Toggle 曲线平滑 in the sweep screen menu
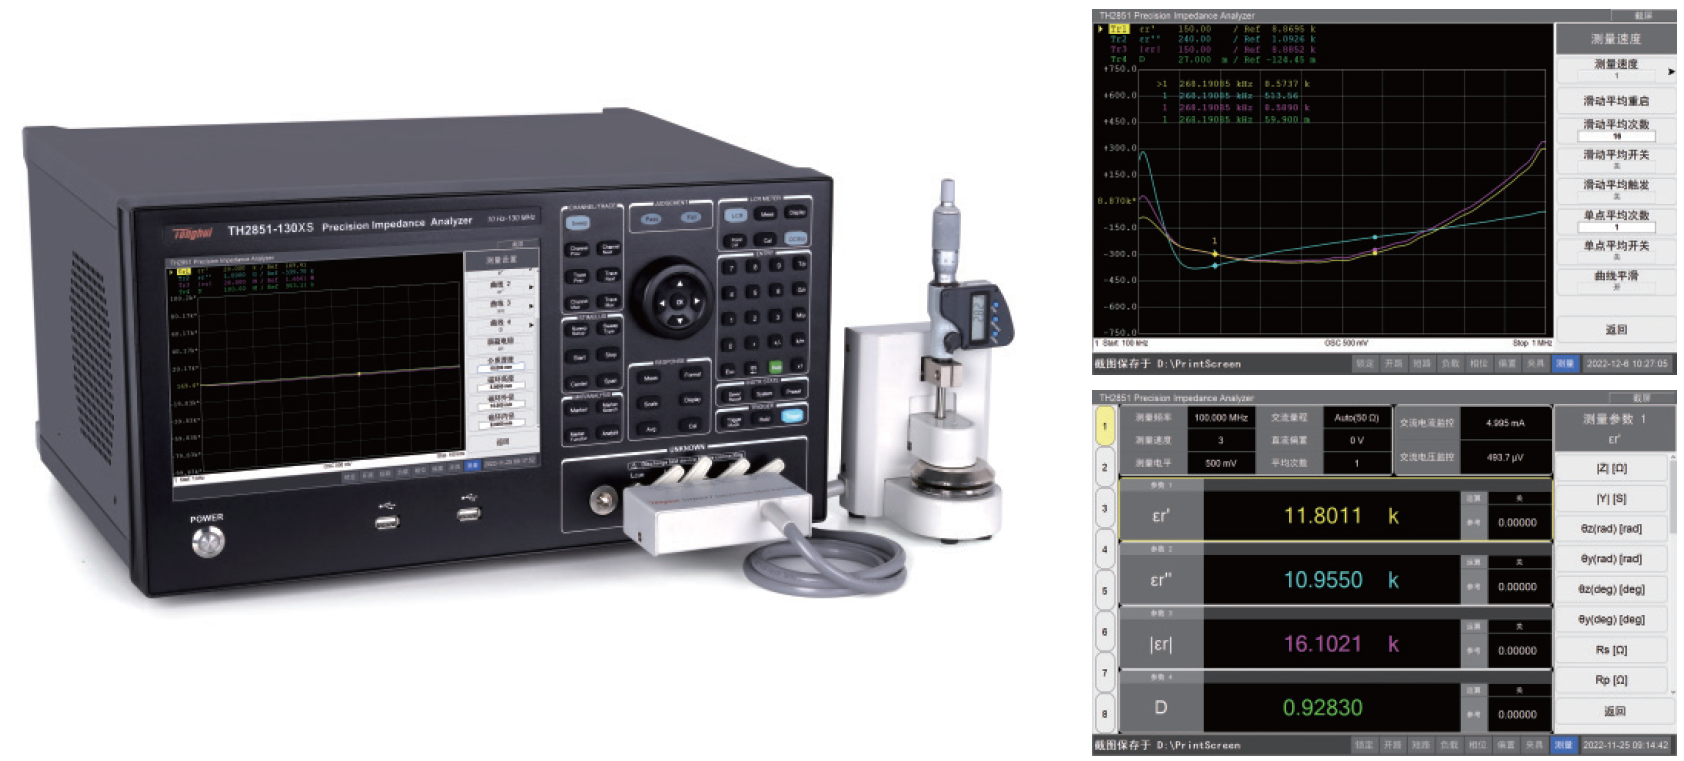Screen dimensions: 1684x761 point(1616,281)
